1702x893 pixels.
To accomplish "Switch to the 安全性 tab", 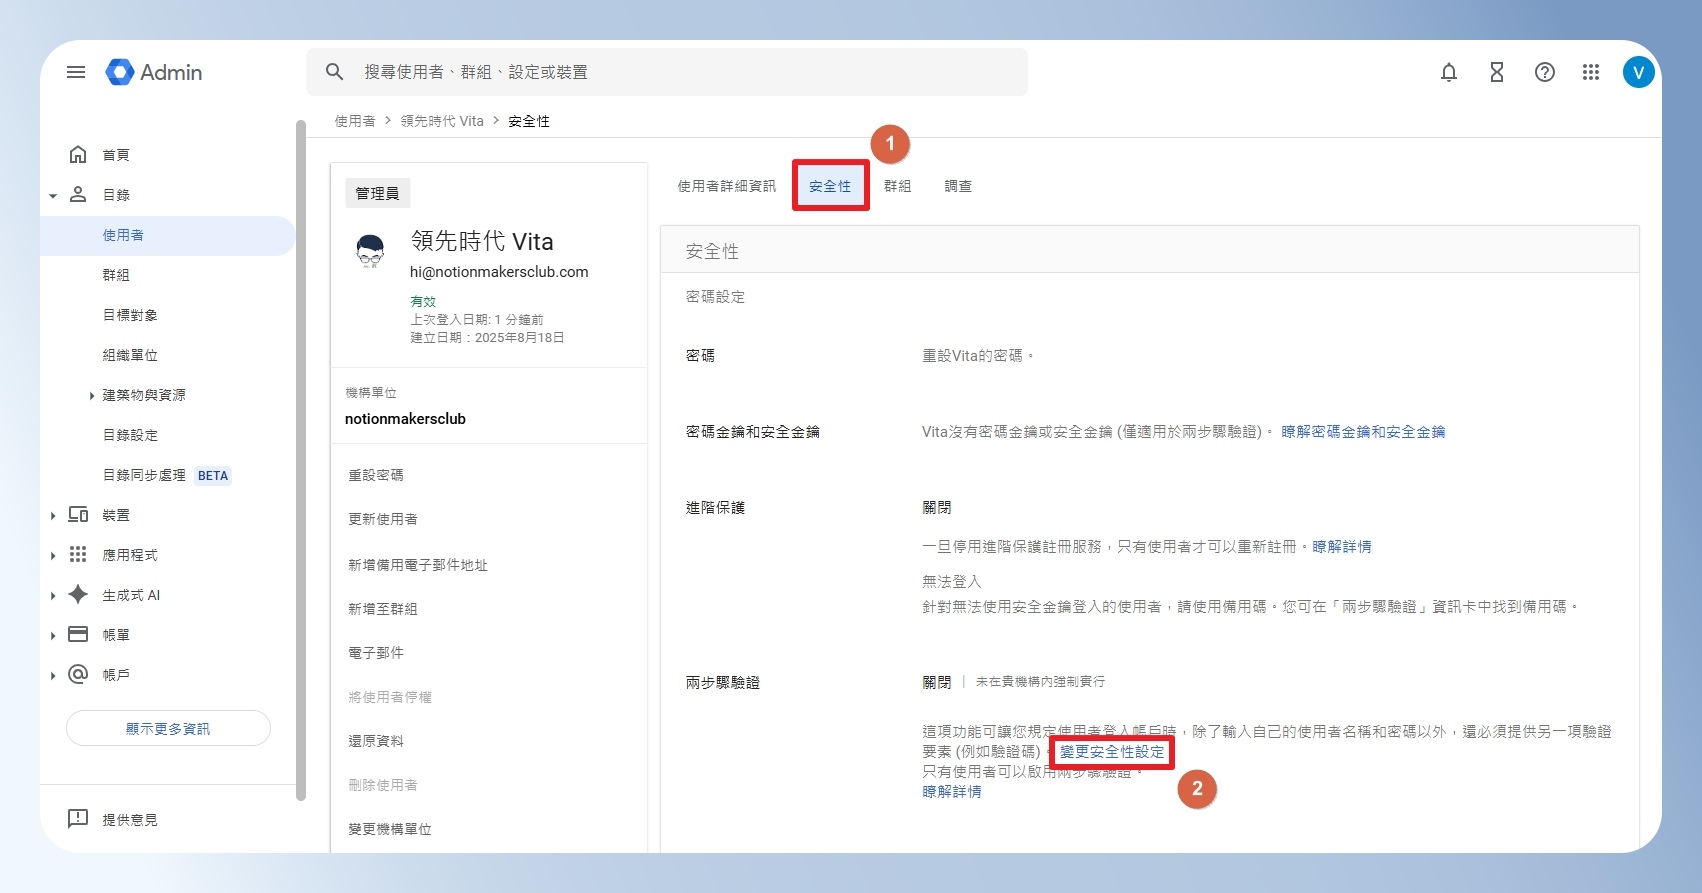I will (830, 186).
